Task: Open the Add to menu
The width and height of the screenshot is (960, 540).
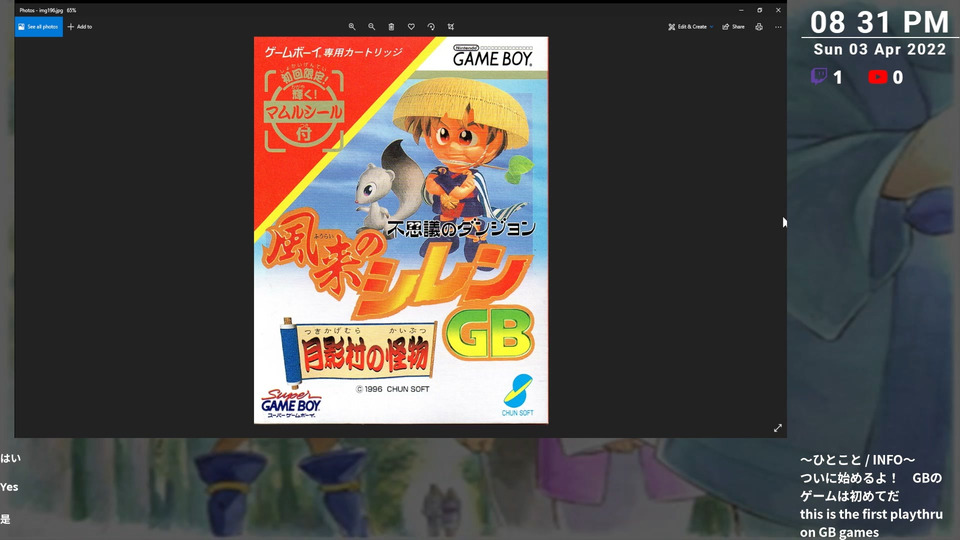Action: pos(80,27)
